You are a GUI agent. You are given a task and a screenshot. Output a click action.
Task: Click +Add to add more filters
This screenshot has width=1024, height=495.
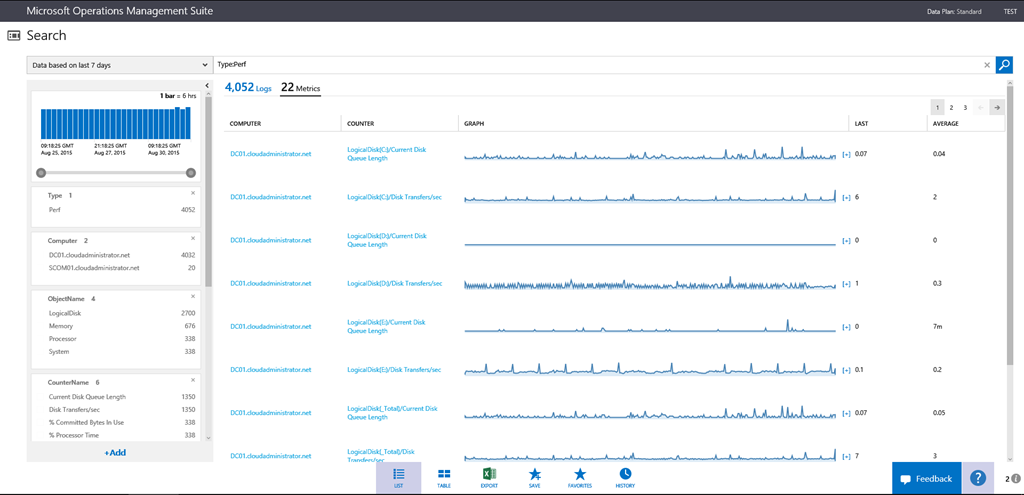(x=115, y=452)
